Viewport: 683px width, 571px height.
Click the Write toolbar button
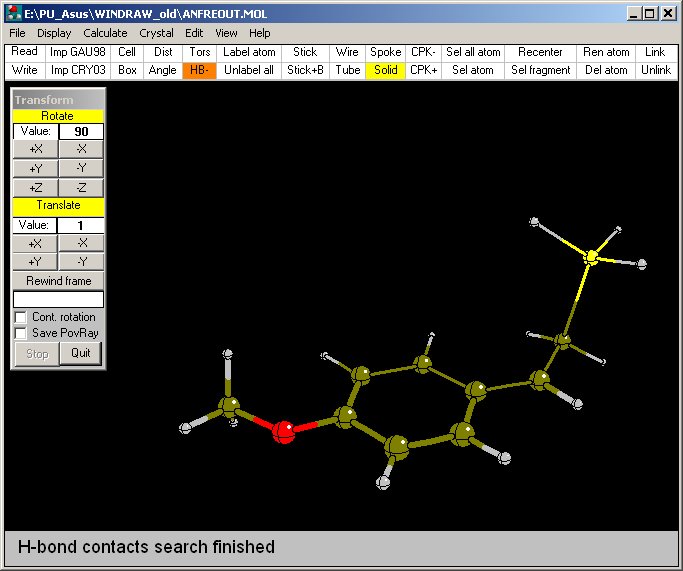24,70
